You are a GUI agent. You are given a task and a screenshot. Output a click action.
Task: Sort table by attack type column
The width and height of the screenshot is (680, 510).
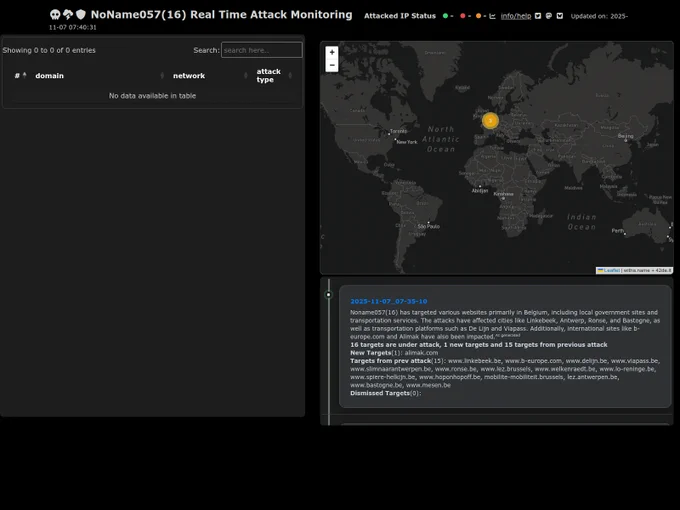274,75
